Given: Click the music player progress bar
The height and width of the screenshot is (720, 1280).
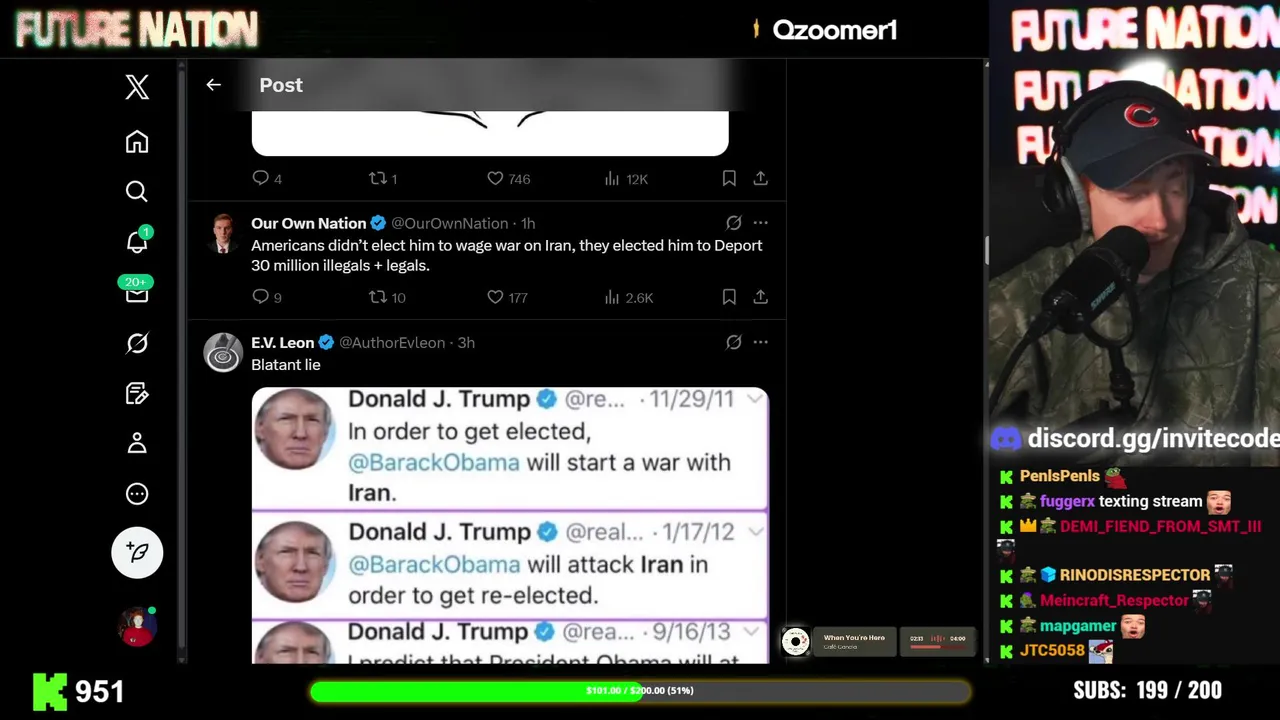Looking at the screenshot, I should click(x=939, y=647).
